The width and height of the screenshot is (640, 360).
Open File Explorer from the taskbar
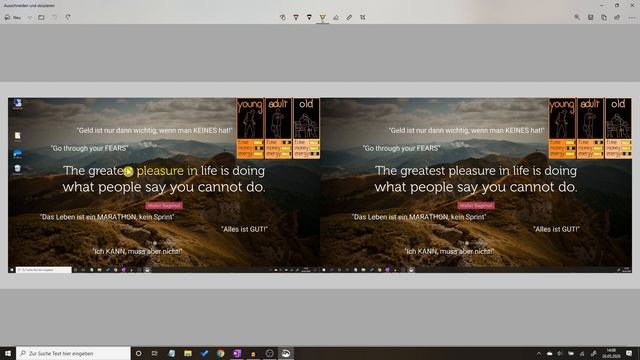pyautogui.click(x=188, y=353)
